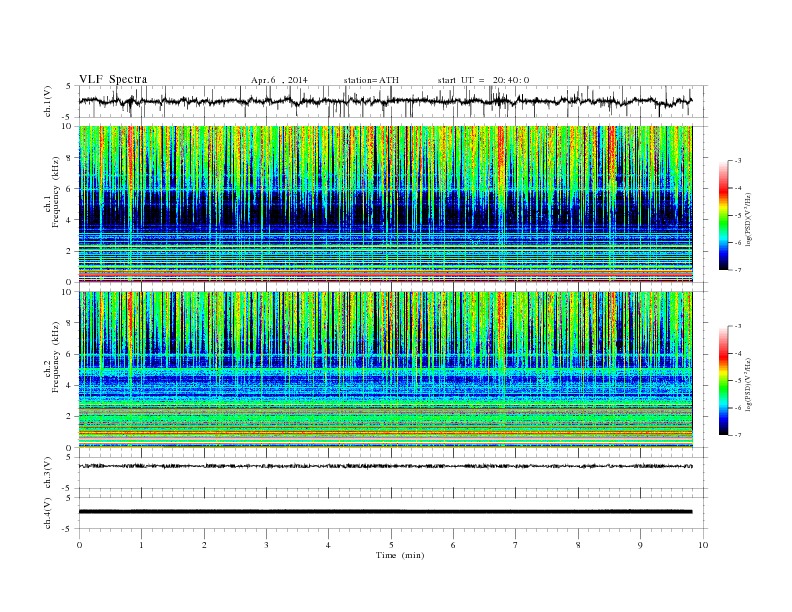This screenshot has width=792, height=612.
Task: Click the ch.1 "Frequency (kHz)" axis label
Action: click(55, 192)
